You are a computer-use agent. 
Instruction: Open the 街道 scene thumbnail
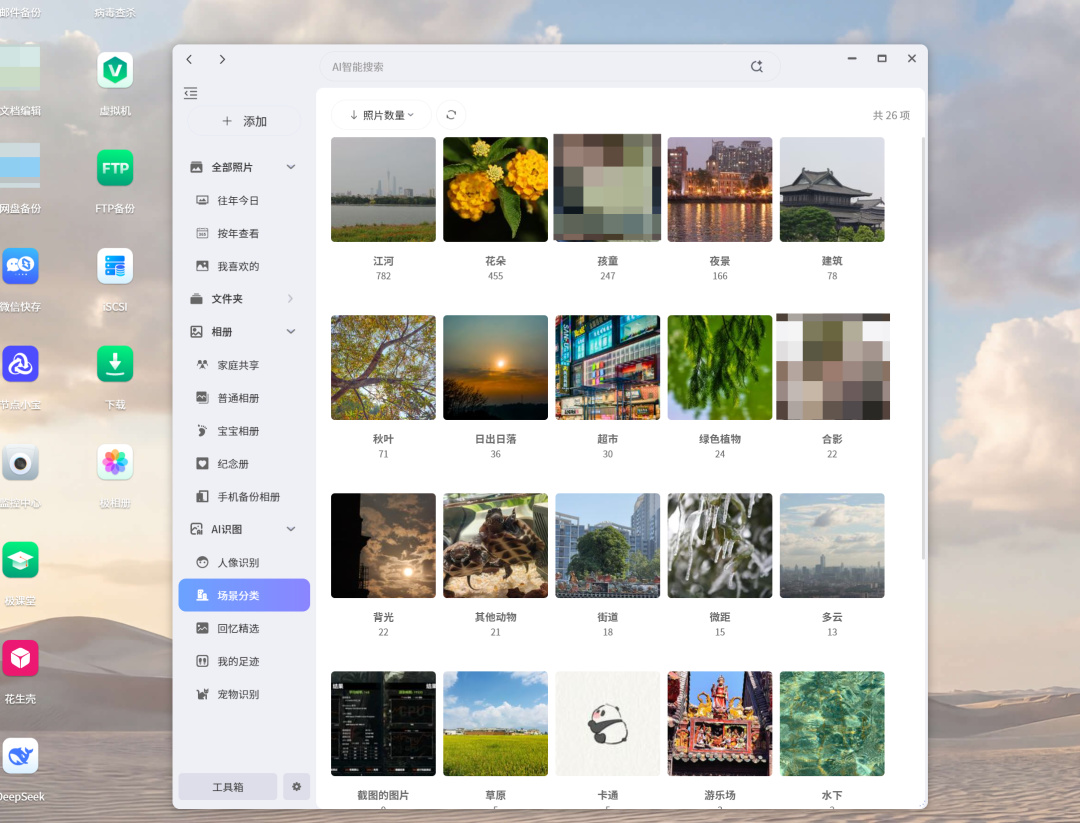[608, 545]
